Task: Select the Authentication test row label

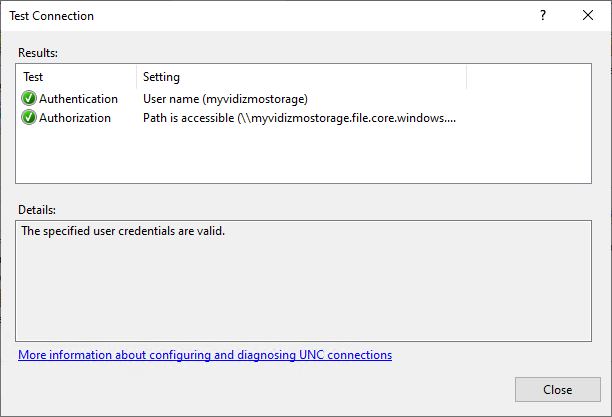Action: [x=78, y=99]
